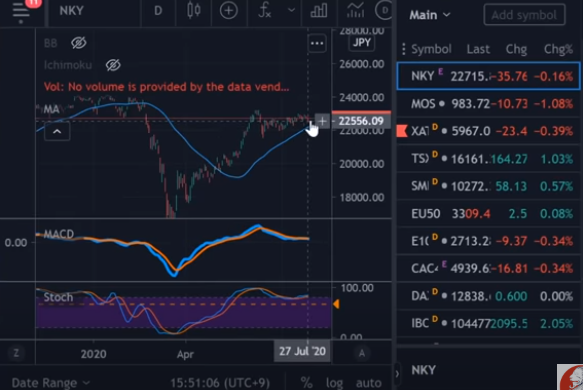Click the plus icon beside price 22556.09

[322, 121]
